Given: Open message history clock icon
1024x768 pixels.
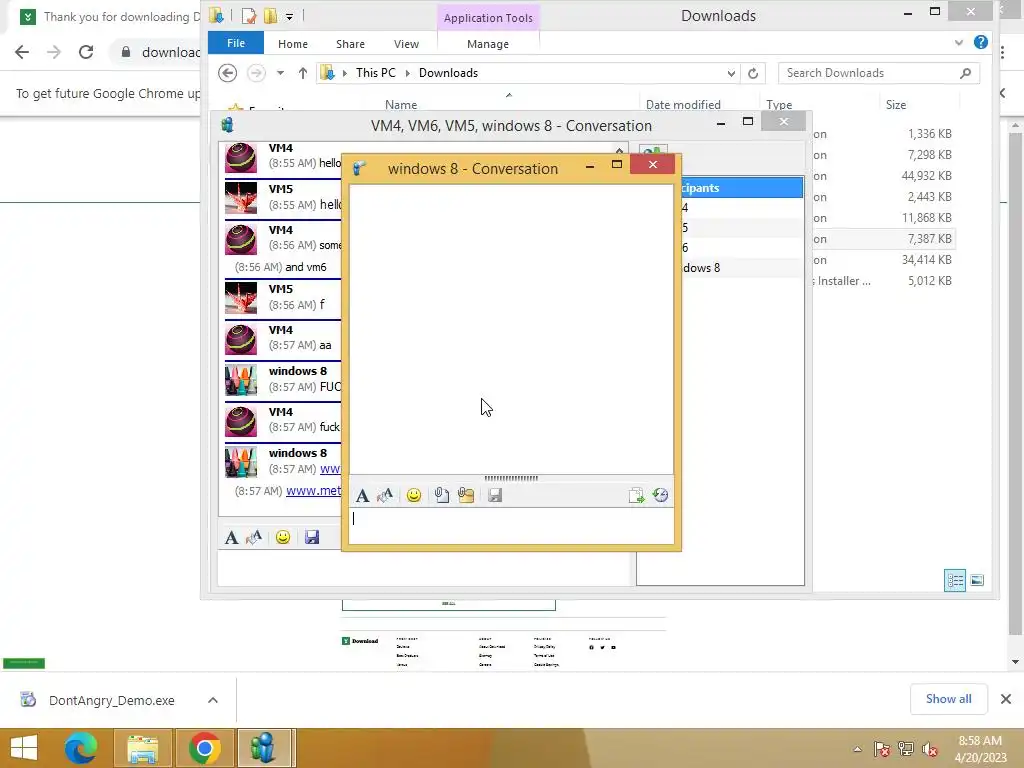Looking at the screenshot, I should coord(660,496).
